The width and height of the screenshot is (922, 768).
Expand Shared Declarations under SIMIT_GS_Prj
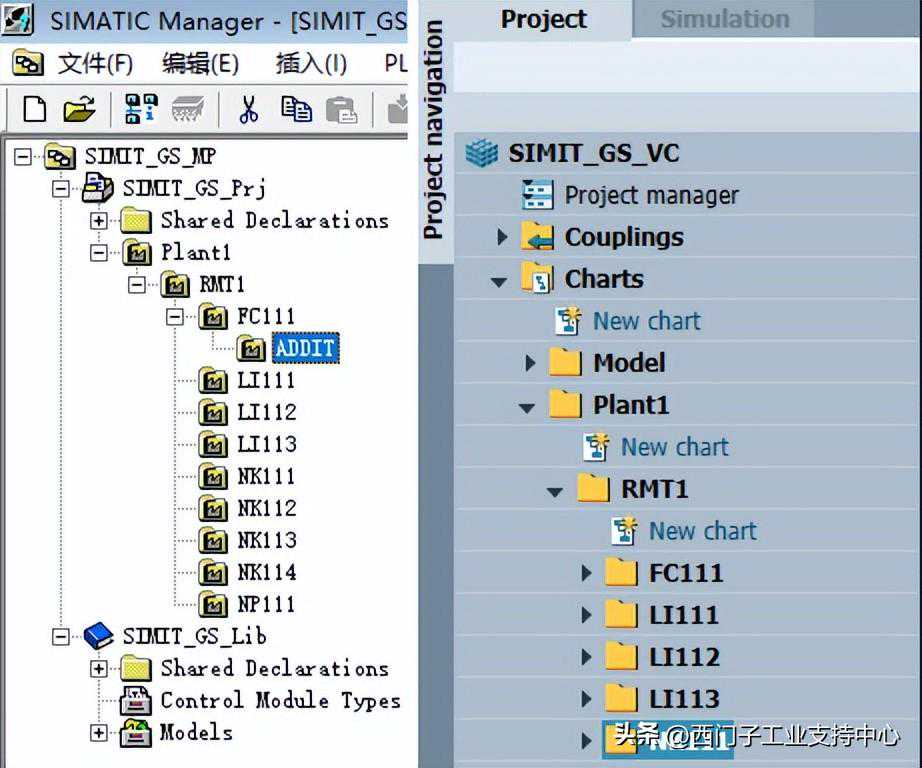coord(99,220)
